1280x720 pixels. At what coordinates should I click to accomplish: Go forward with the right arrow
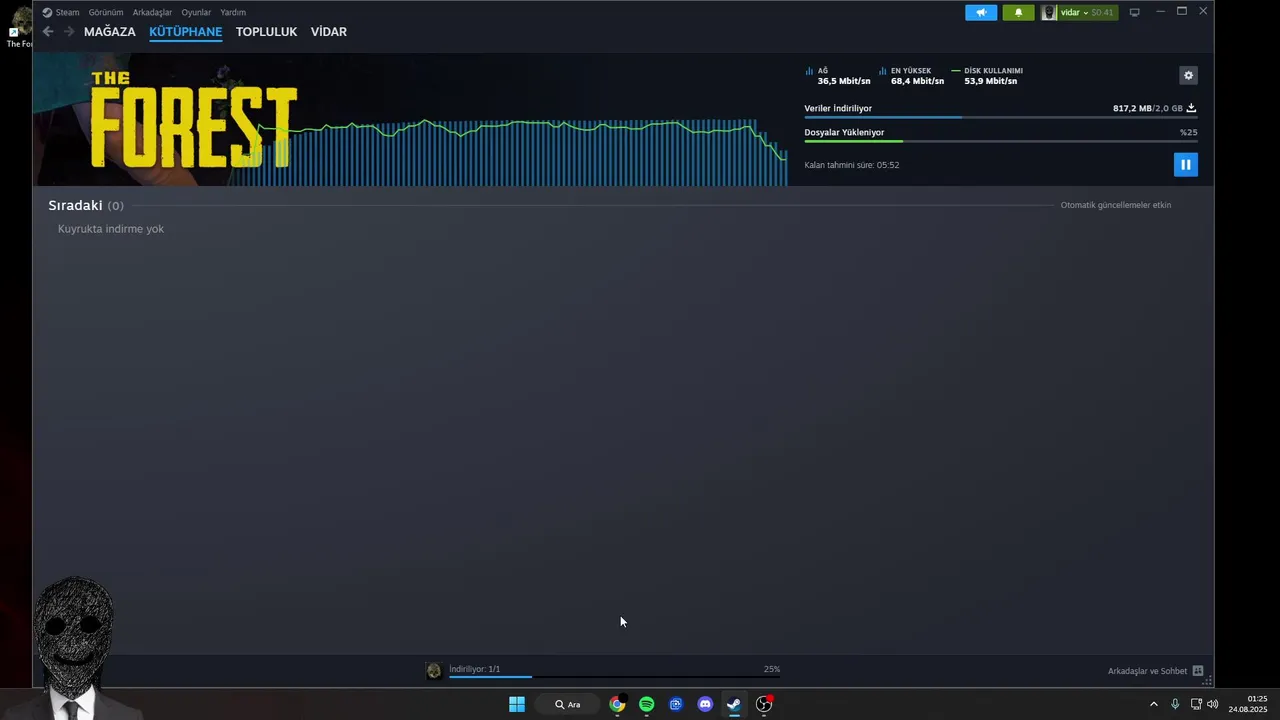tap(69, 32)
